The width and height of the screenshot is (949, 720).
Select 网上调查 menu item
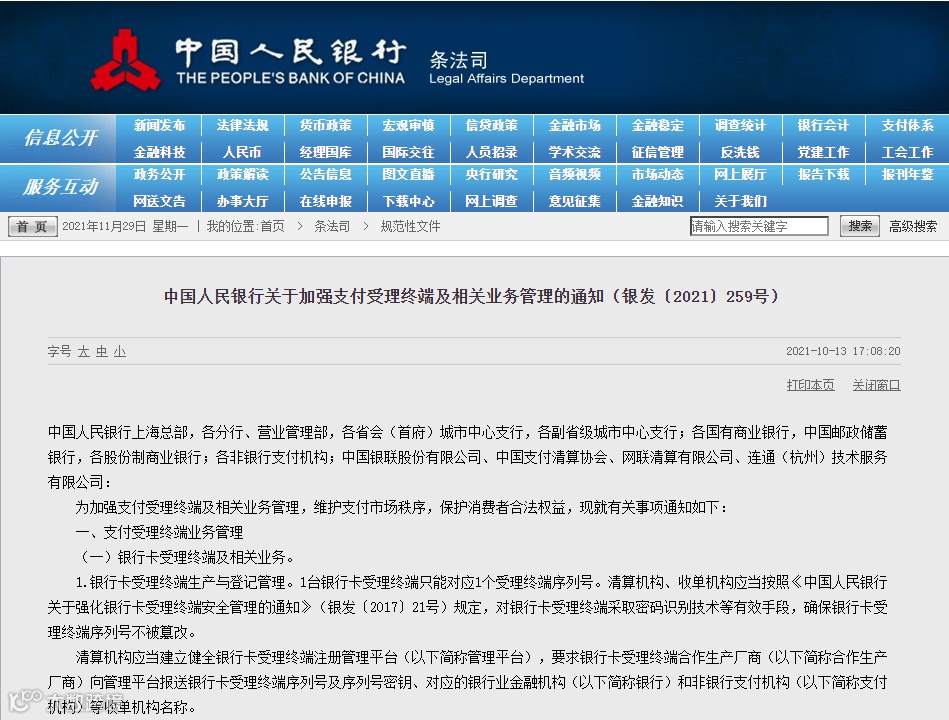[491, 201]
